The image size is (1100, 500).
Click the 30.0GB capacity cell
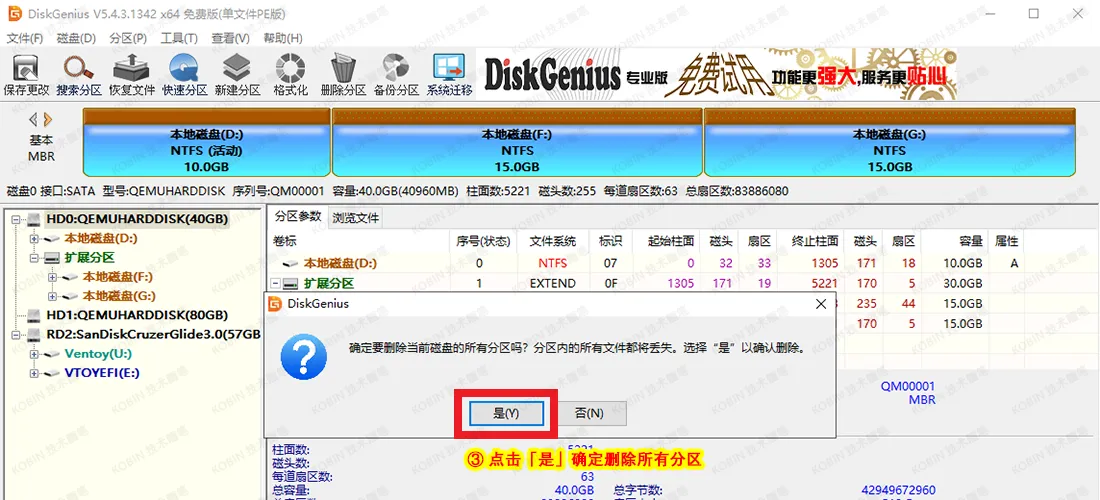click(x=963, y=283)
